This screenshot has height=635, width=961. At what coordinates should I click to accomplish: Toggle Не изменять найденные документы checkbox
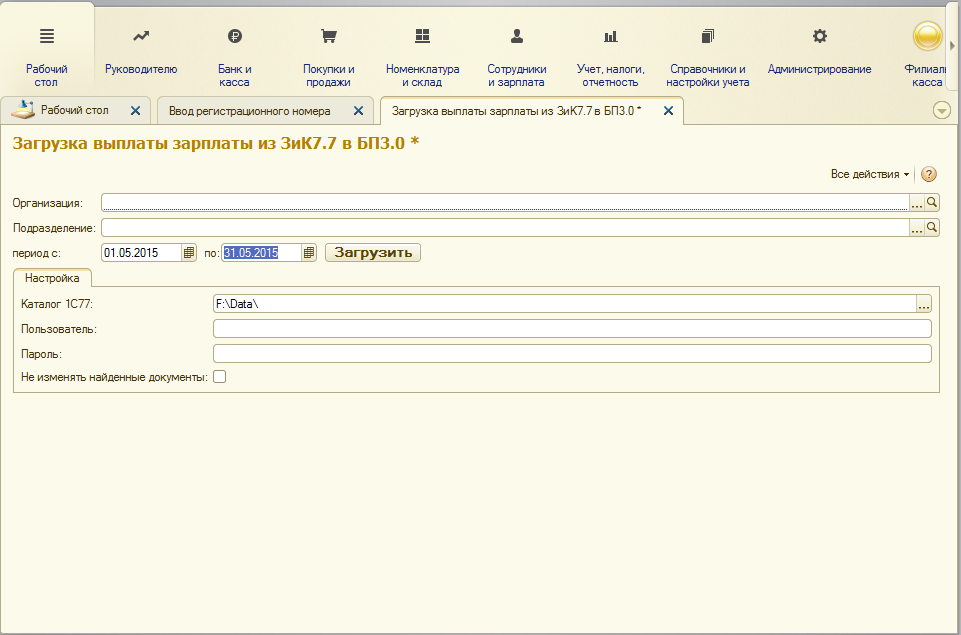[x=219, y=377]
